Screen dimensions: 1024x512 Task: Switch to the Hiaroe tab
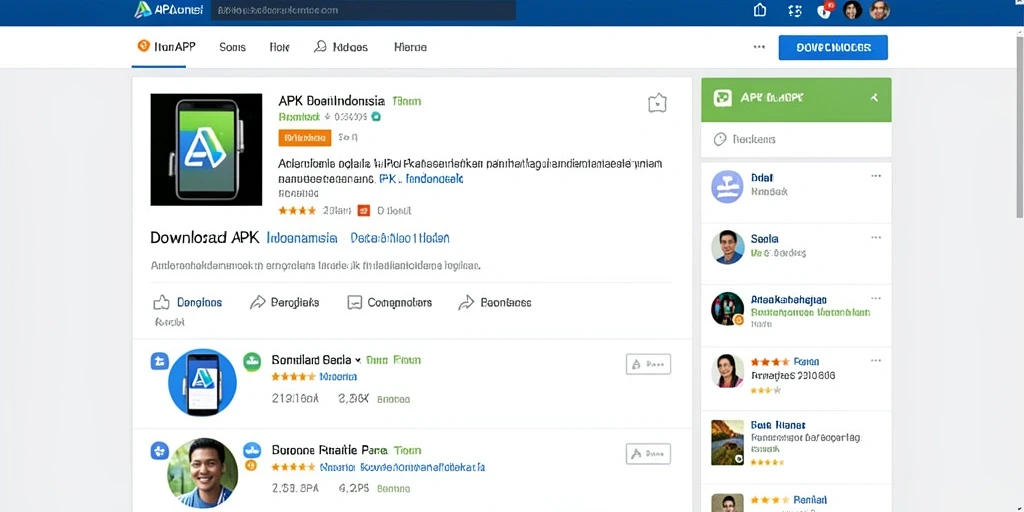point(410,47)
